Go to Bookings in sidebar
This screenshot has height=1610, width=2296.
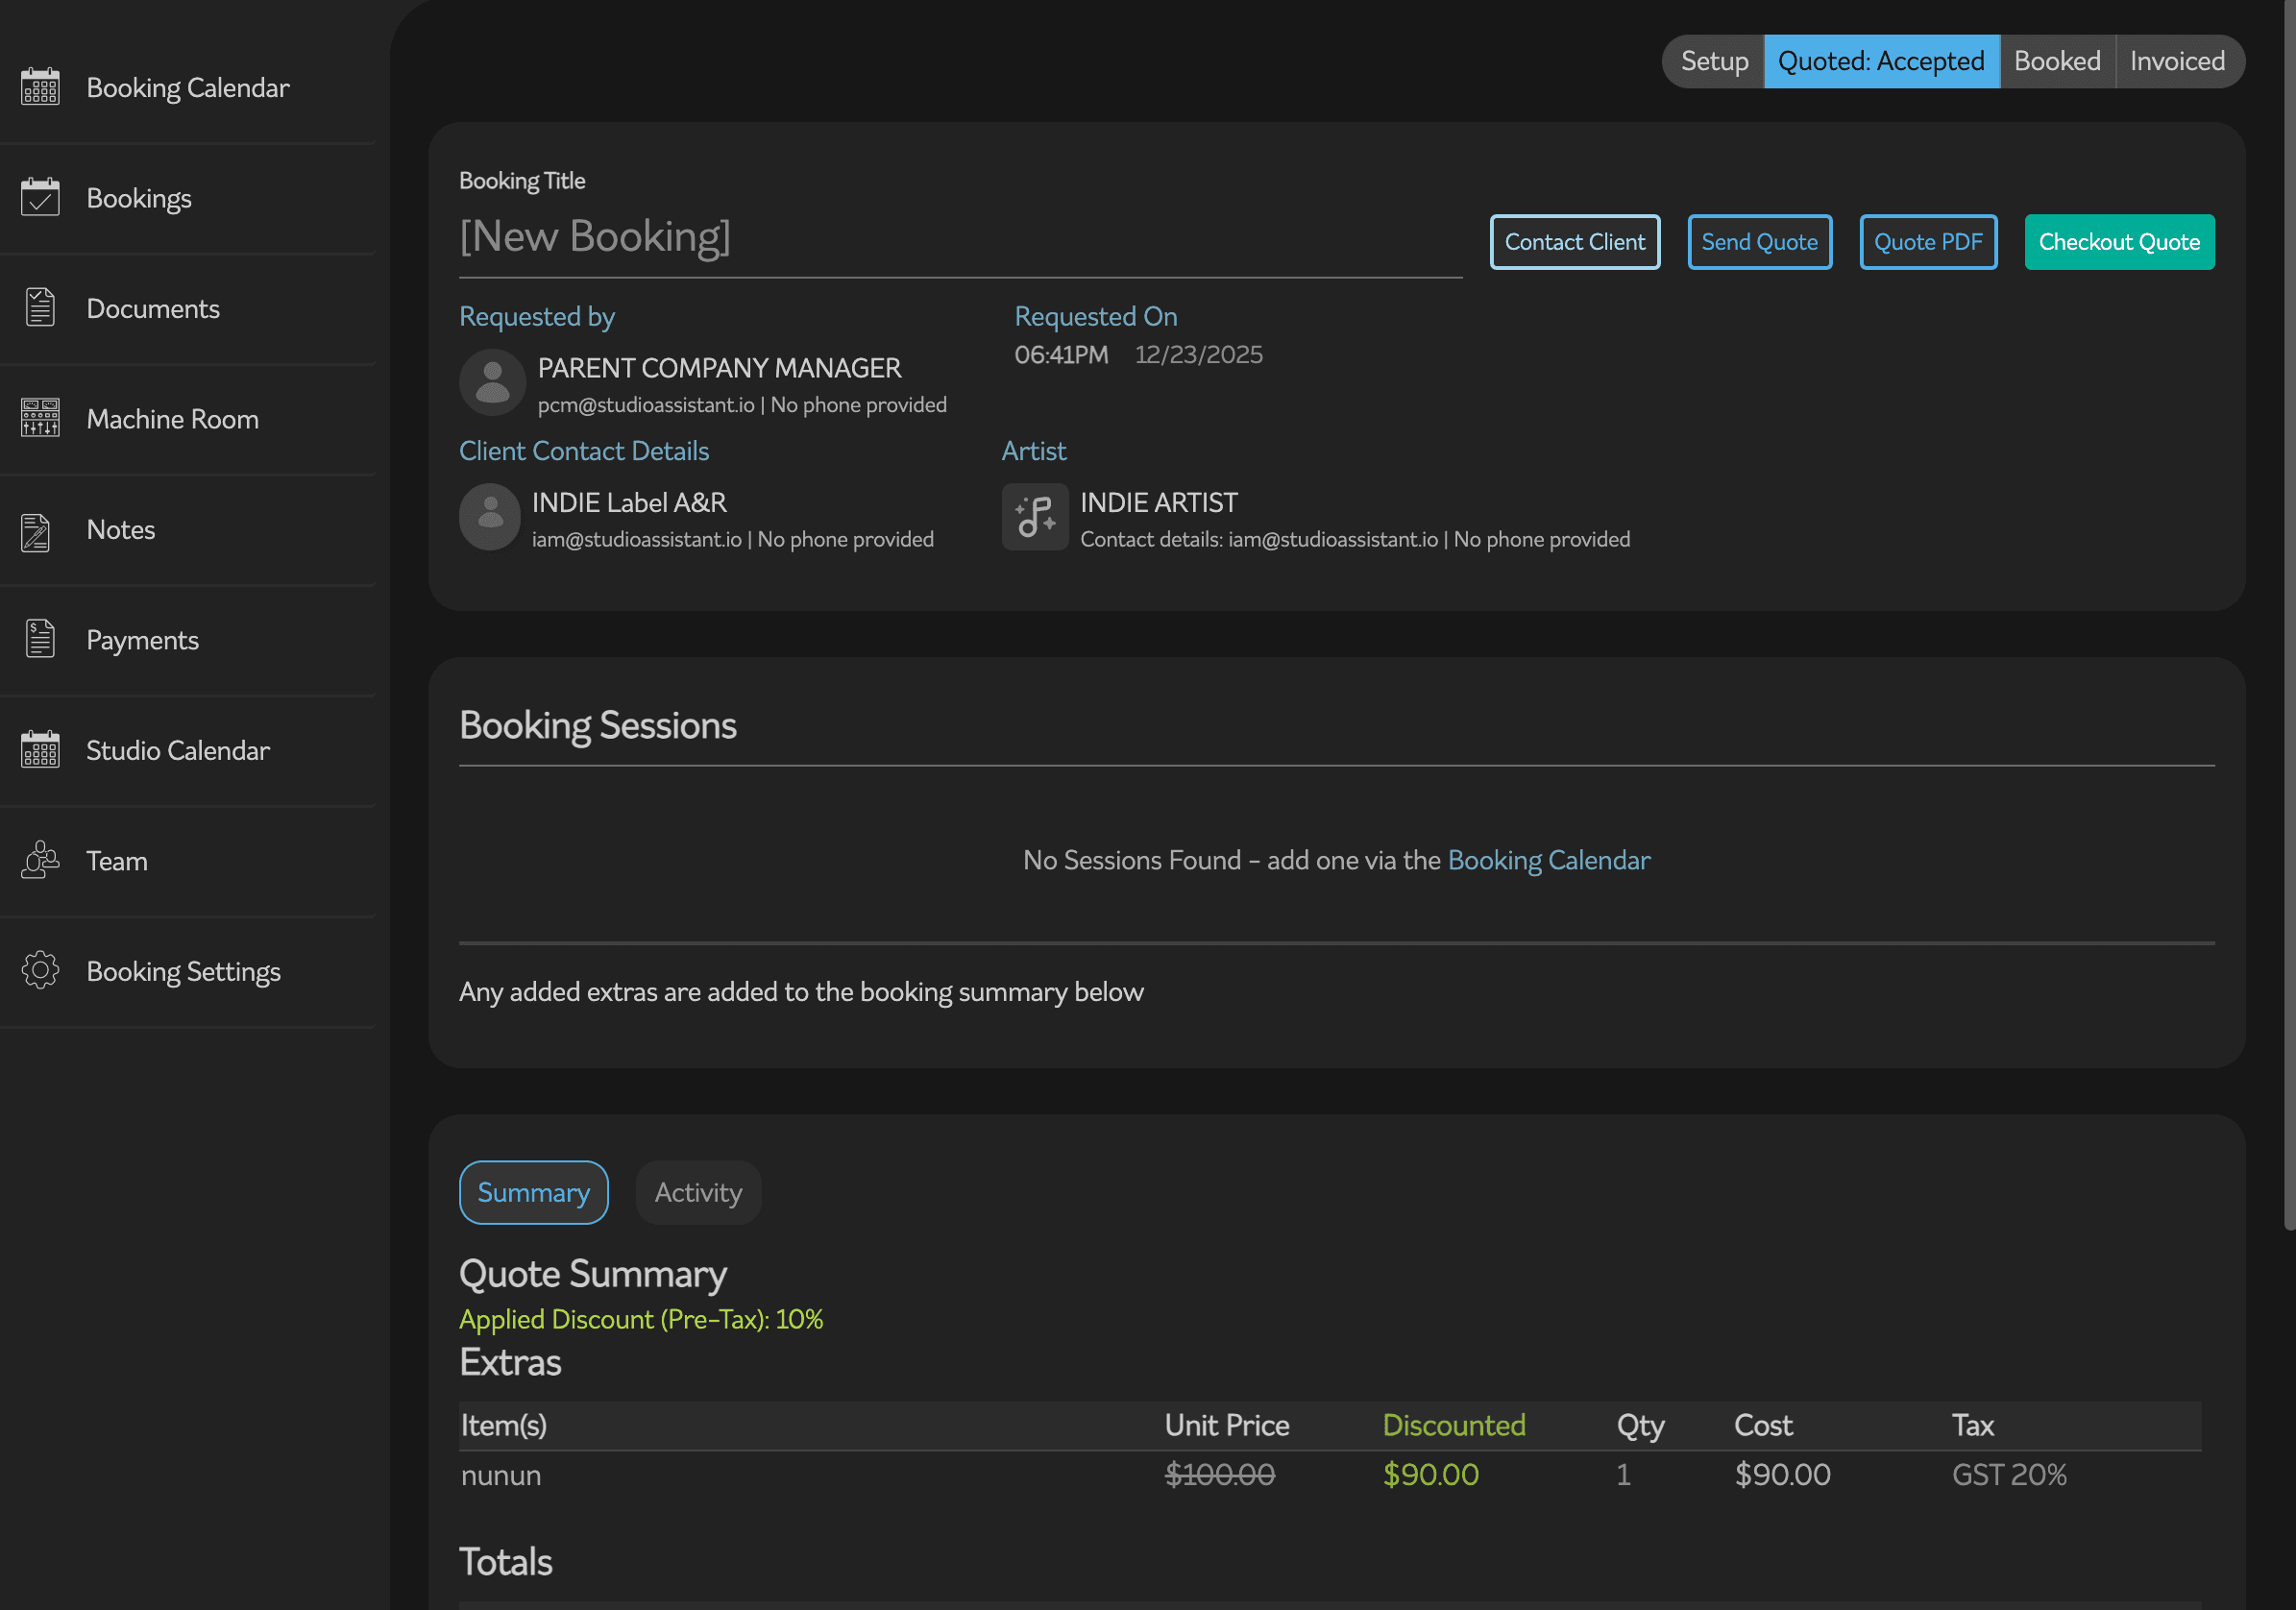click(x=188, y=198)
